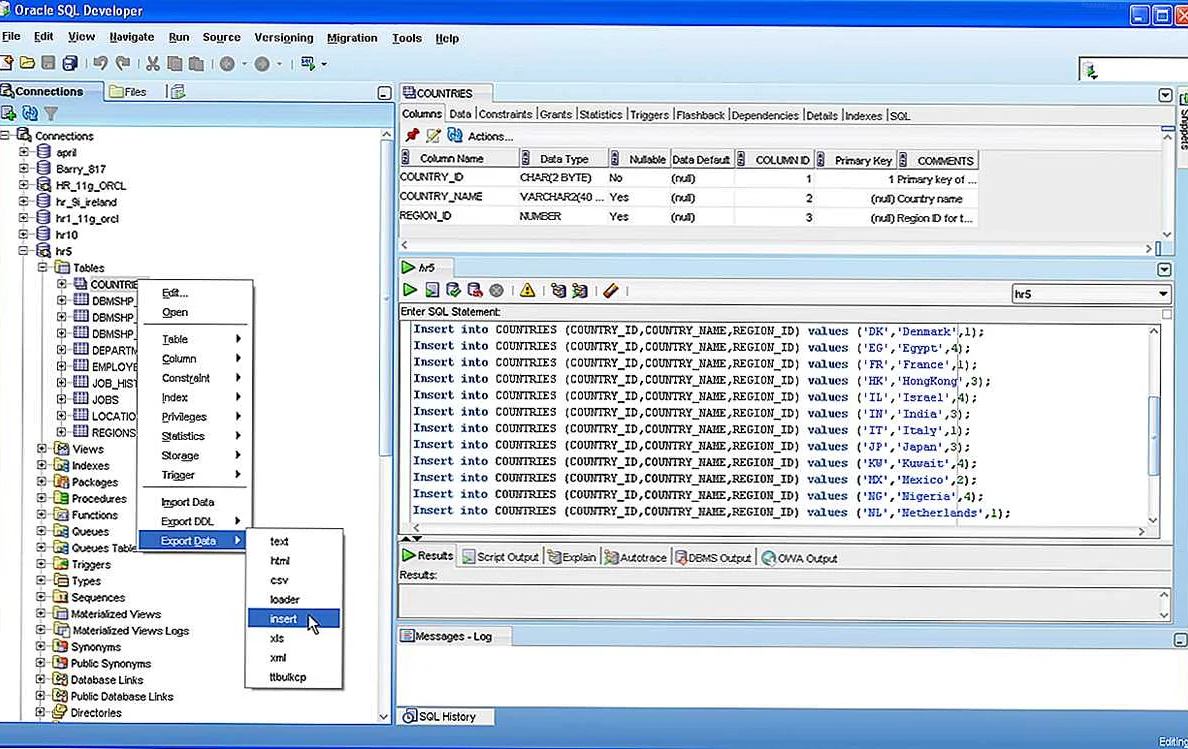Click the New Connection green plus icon
The width and height of the screenshot is (1188, 749).
(9, 114)
